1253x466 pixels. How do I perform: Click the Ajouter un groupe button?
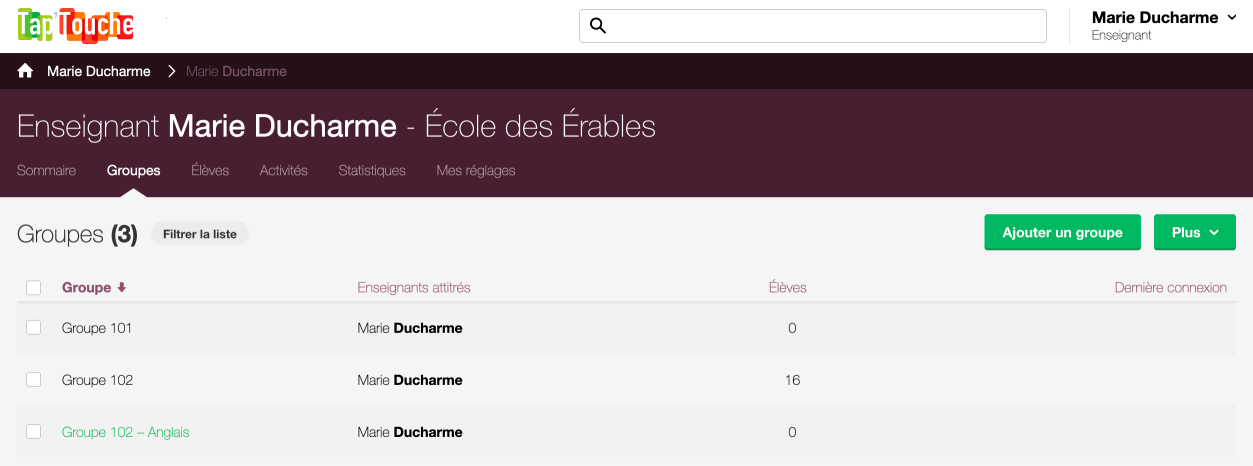1062,232
